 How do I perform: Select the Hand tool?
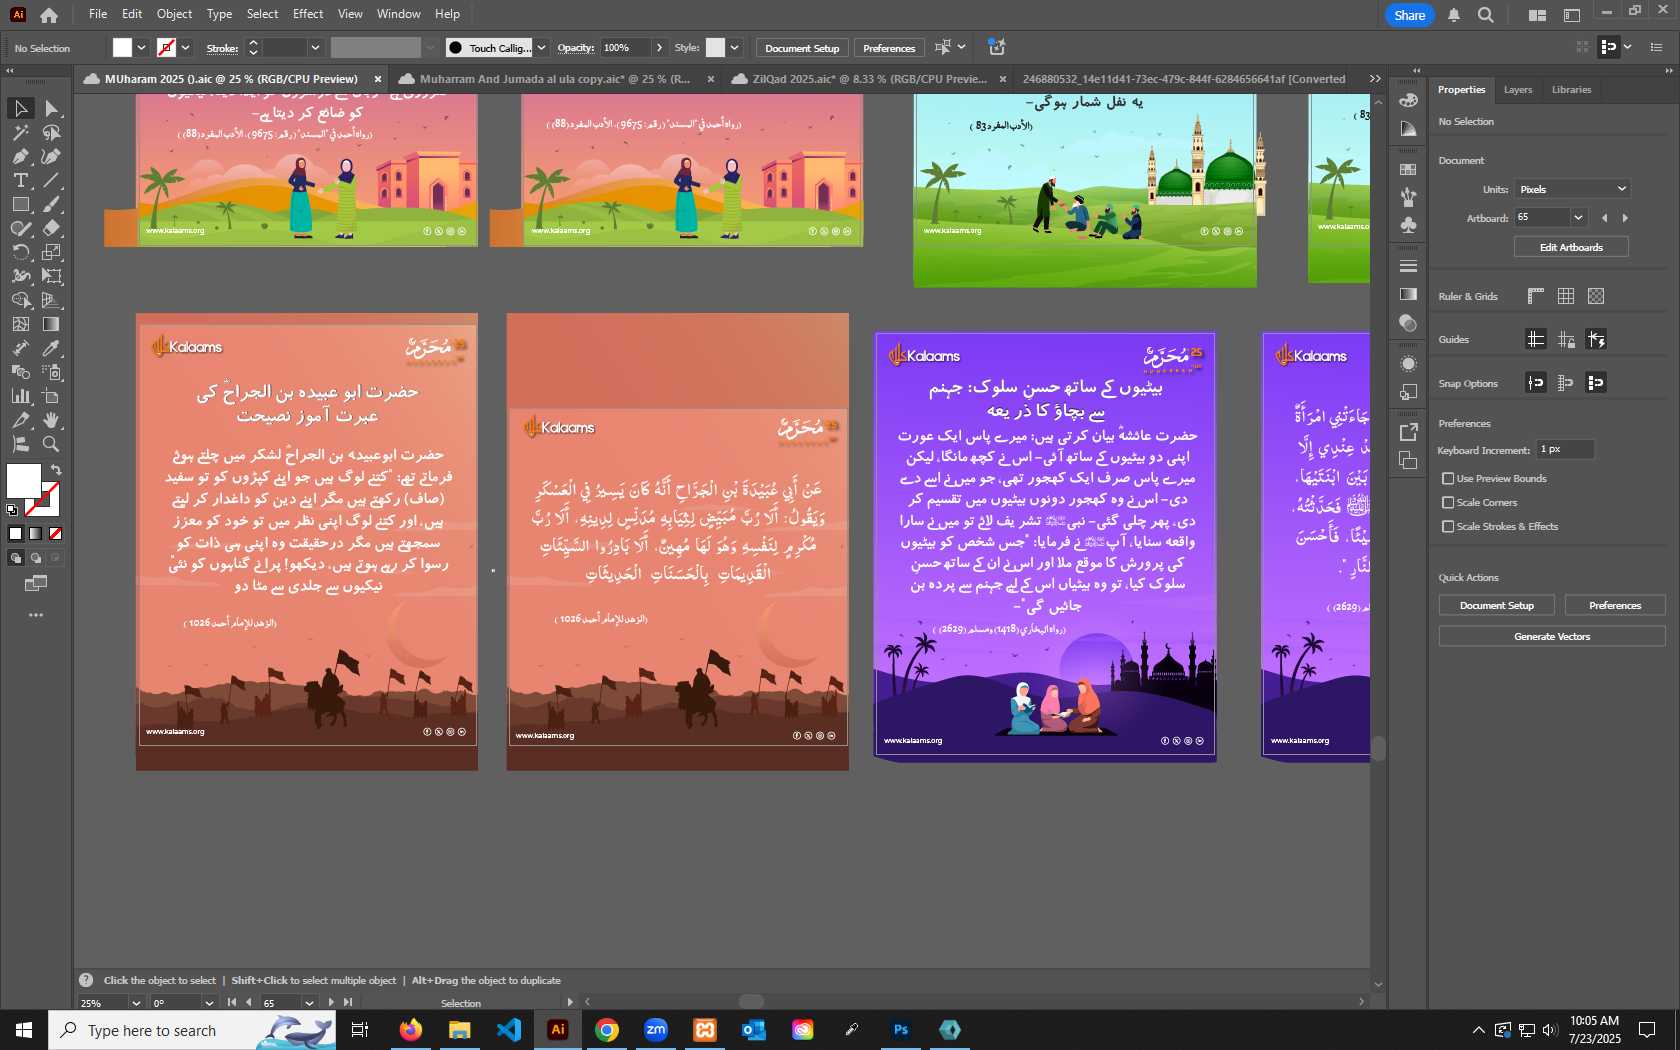tap(52, 420)
